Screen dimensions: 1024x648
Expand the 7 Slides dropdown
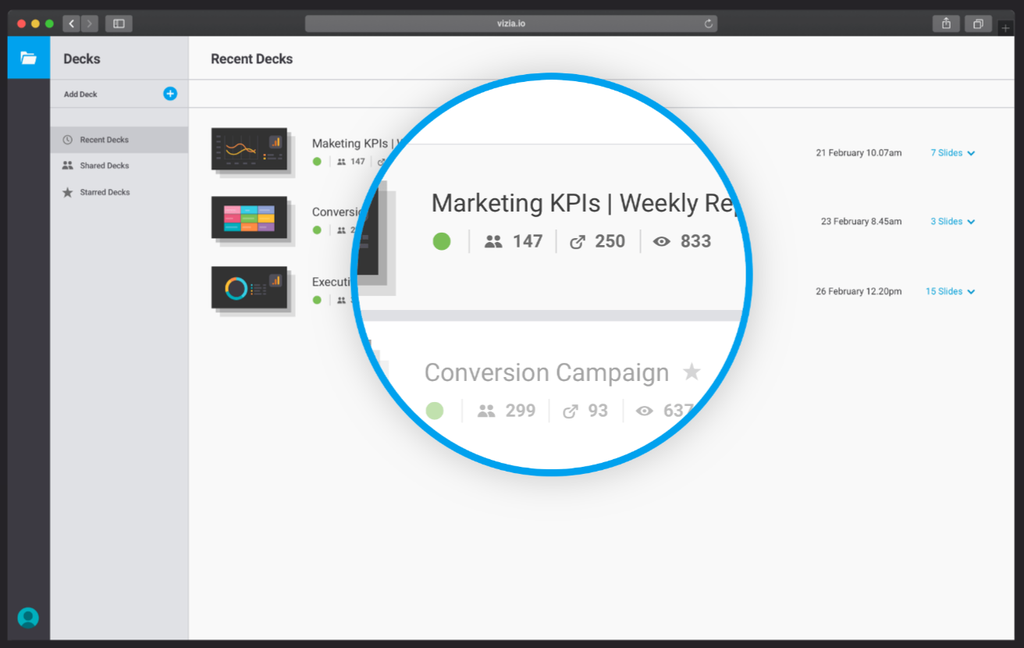click(952, 153)
